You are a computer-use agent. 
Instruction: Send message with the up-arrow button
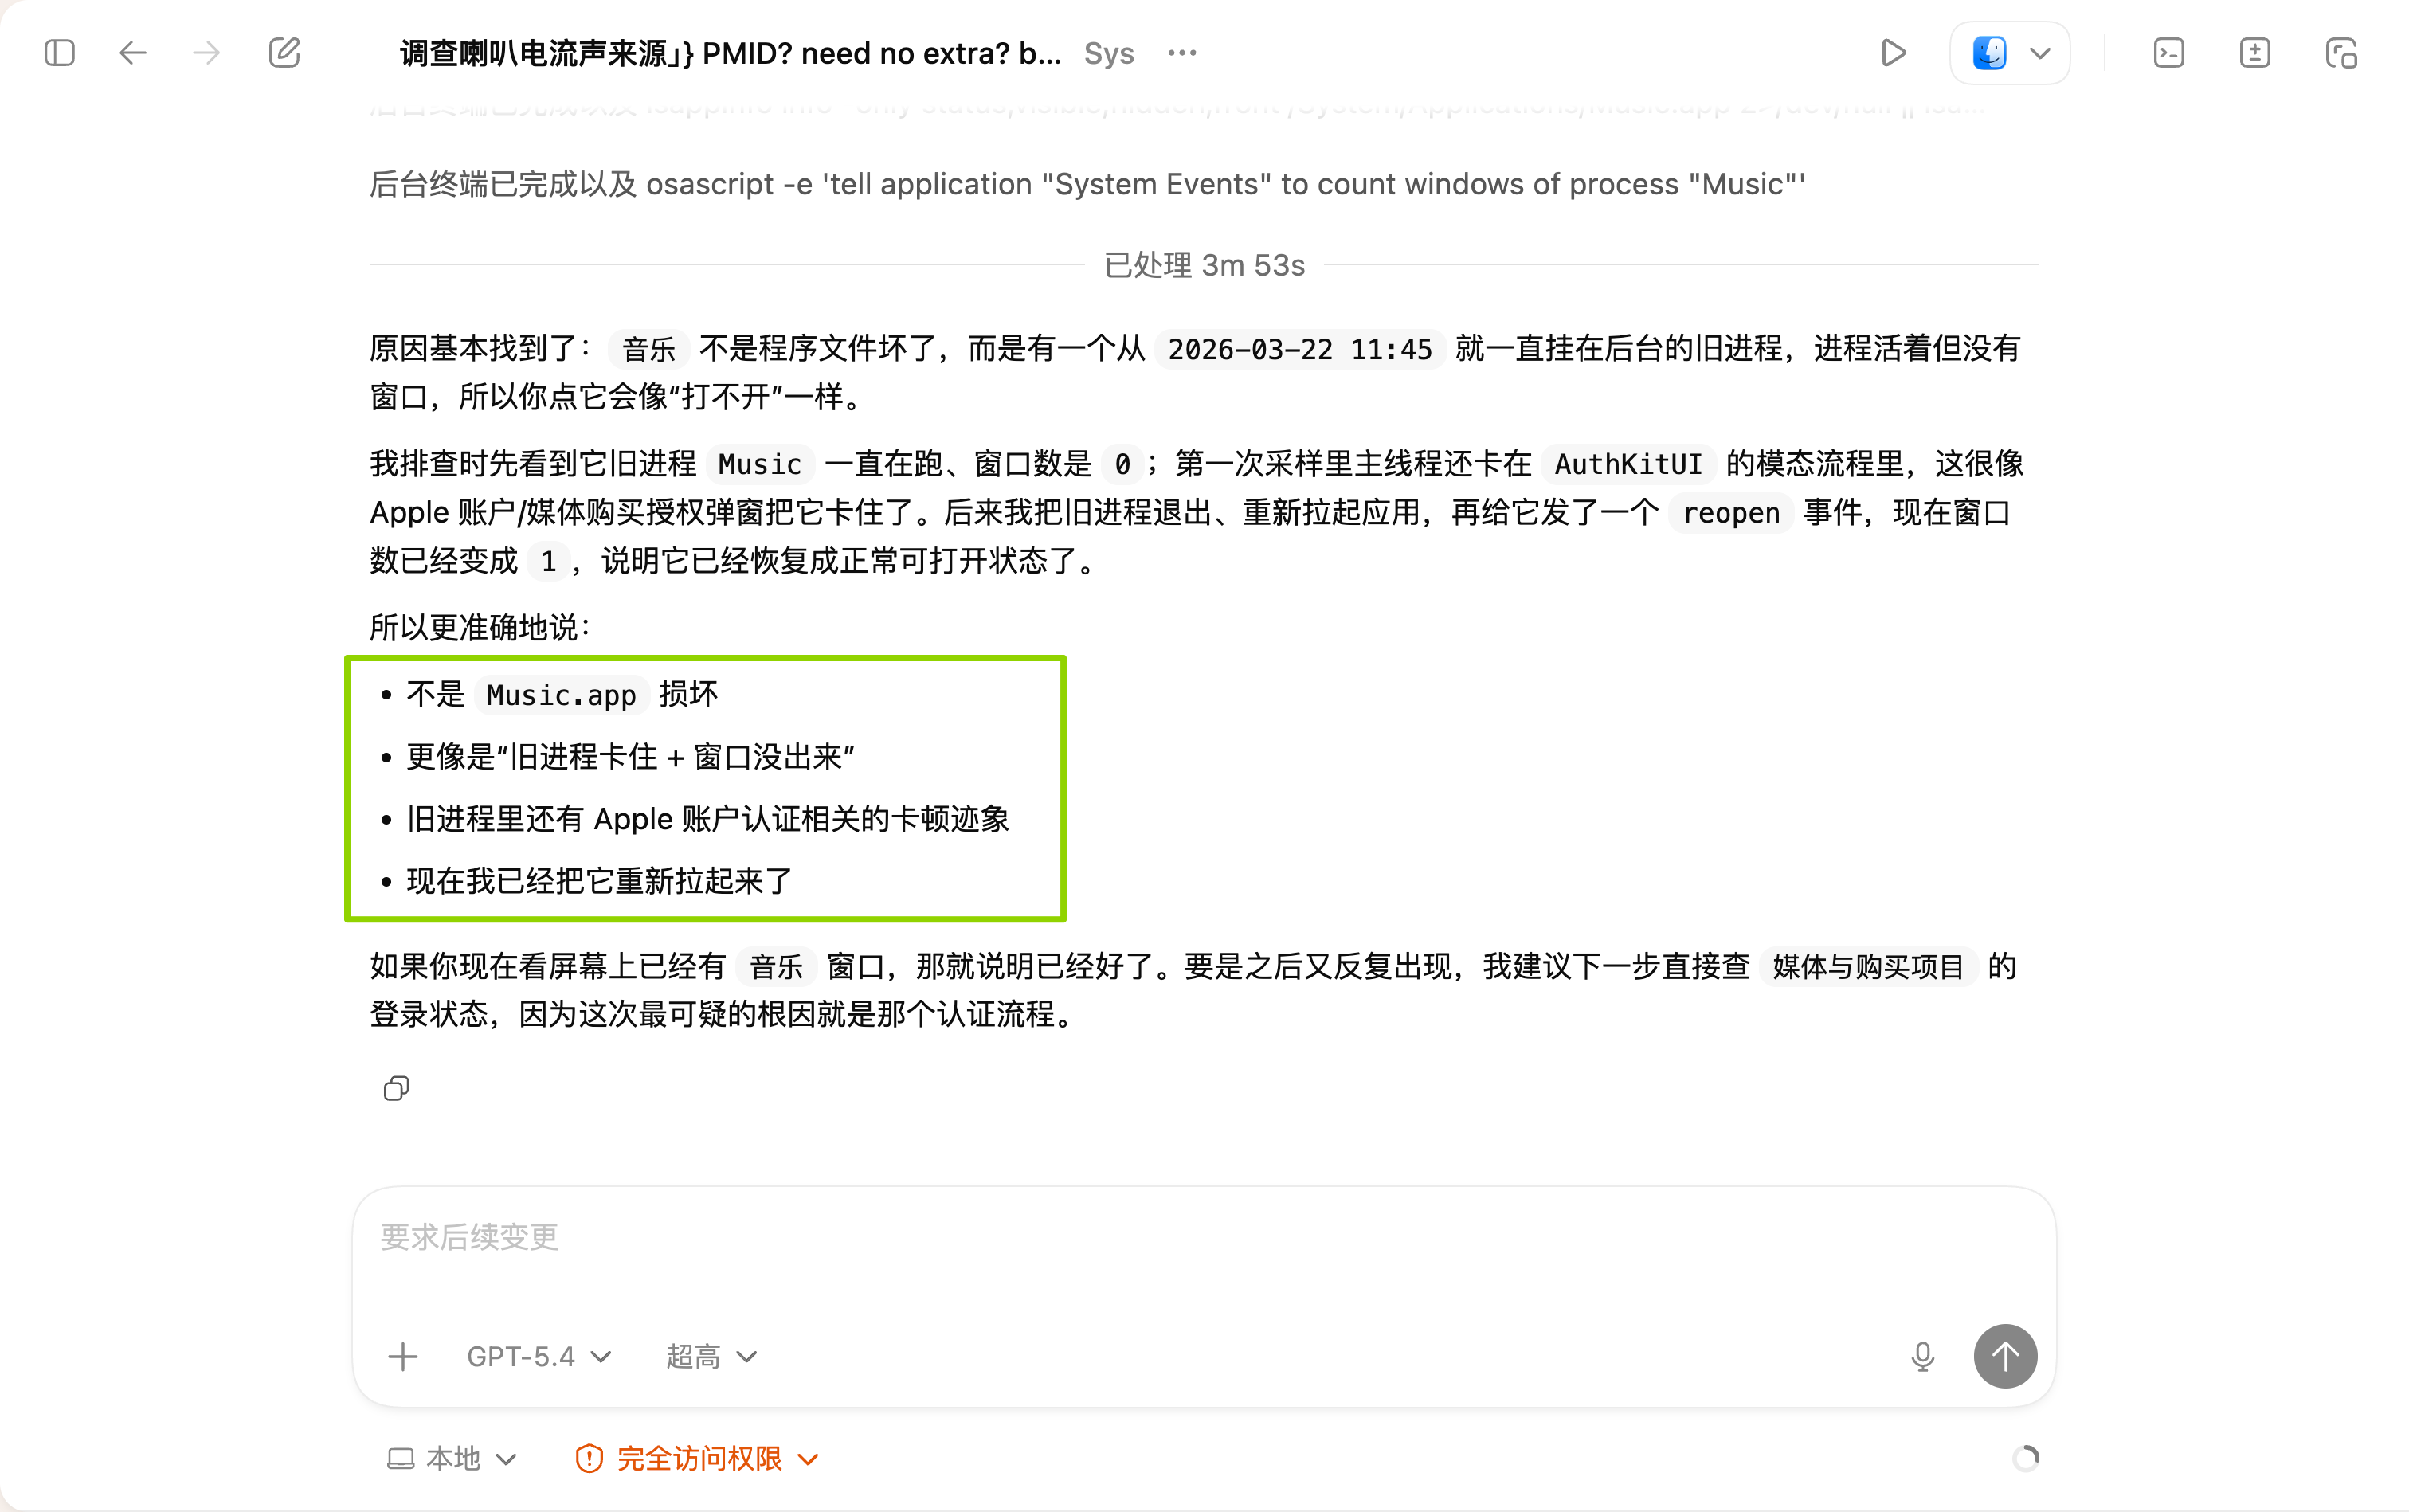[2005, 1356]
